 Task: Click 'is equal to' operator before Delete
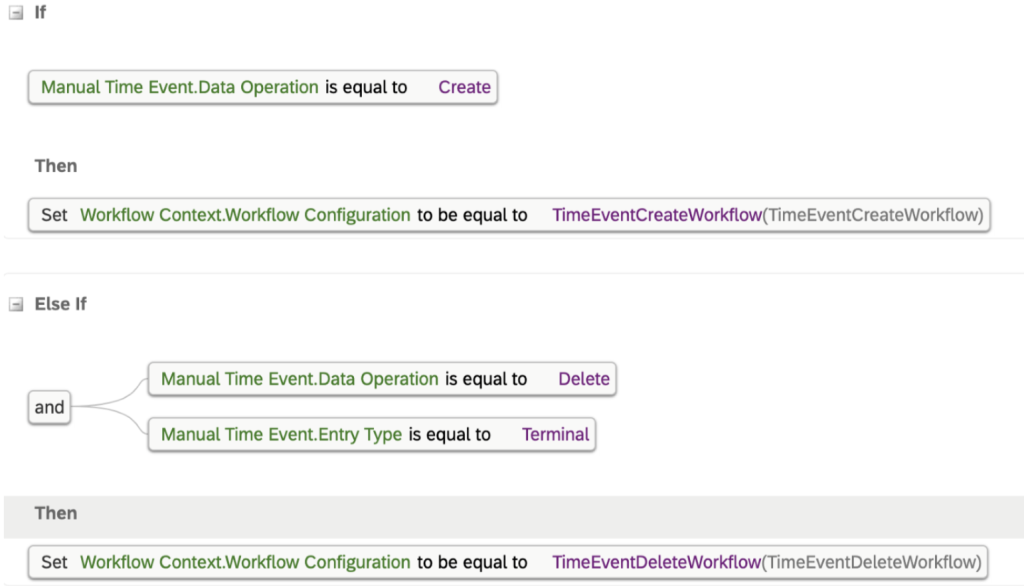[x=487, y=379]
